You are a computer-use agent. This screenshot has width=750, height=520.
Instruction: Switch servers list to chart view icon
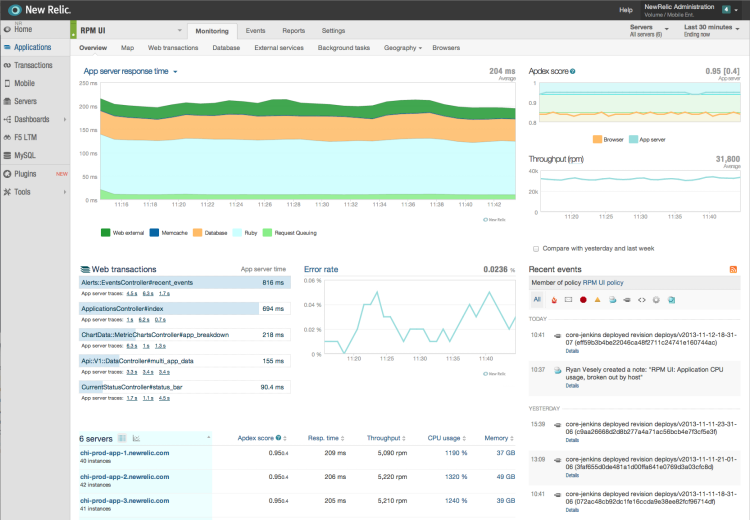click(136, 438)
